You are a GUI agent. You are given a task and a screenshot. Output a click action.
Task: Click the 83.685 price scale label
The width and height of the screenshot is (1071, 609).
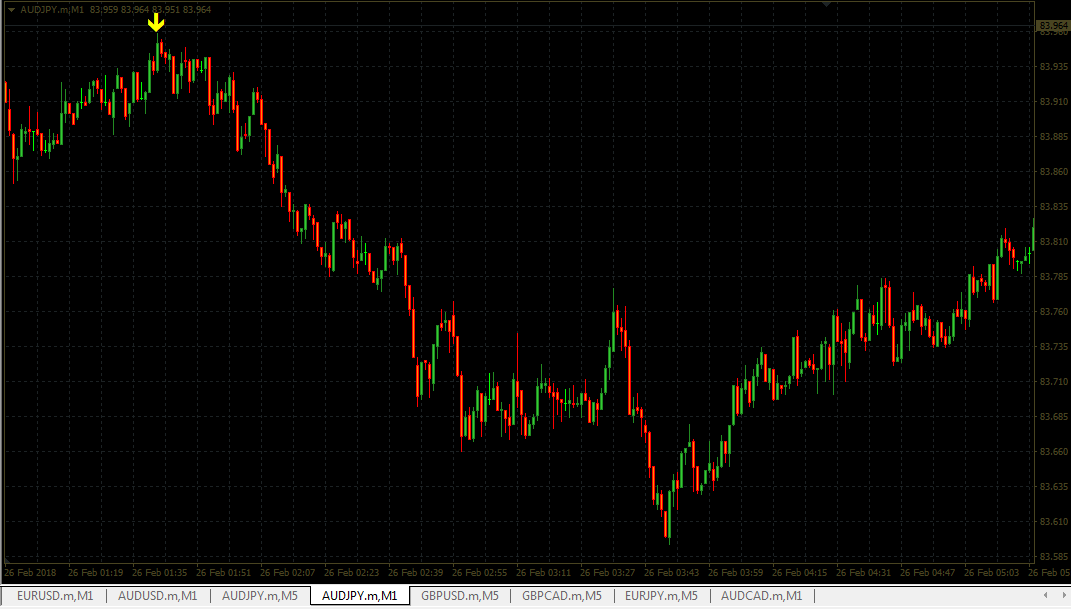tap(1053, 416)
